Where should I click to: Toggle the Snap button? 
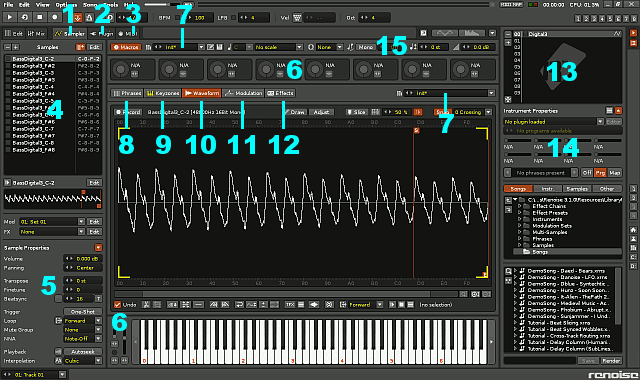tap(442, 112)
